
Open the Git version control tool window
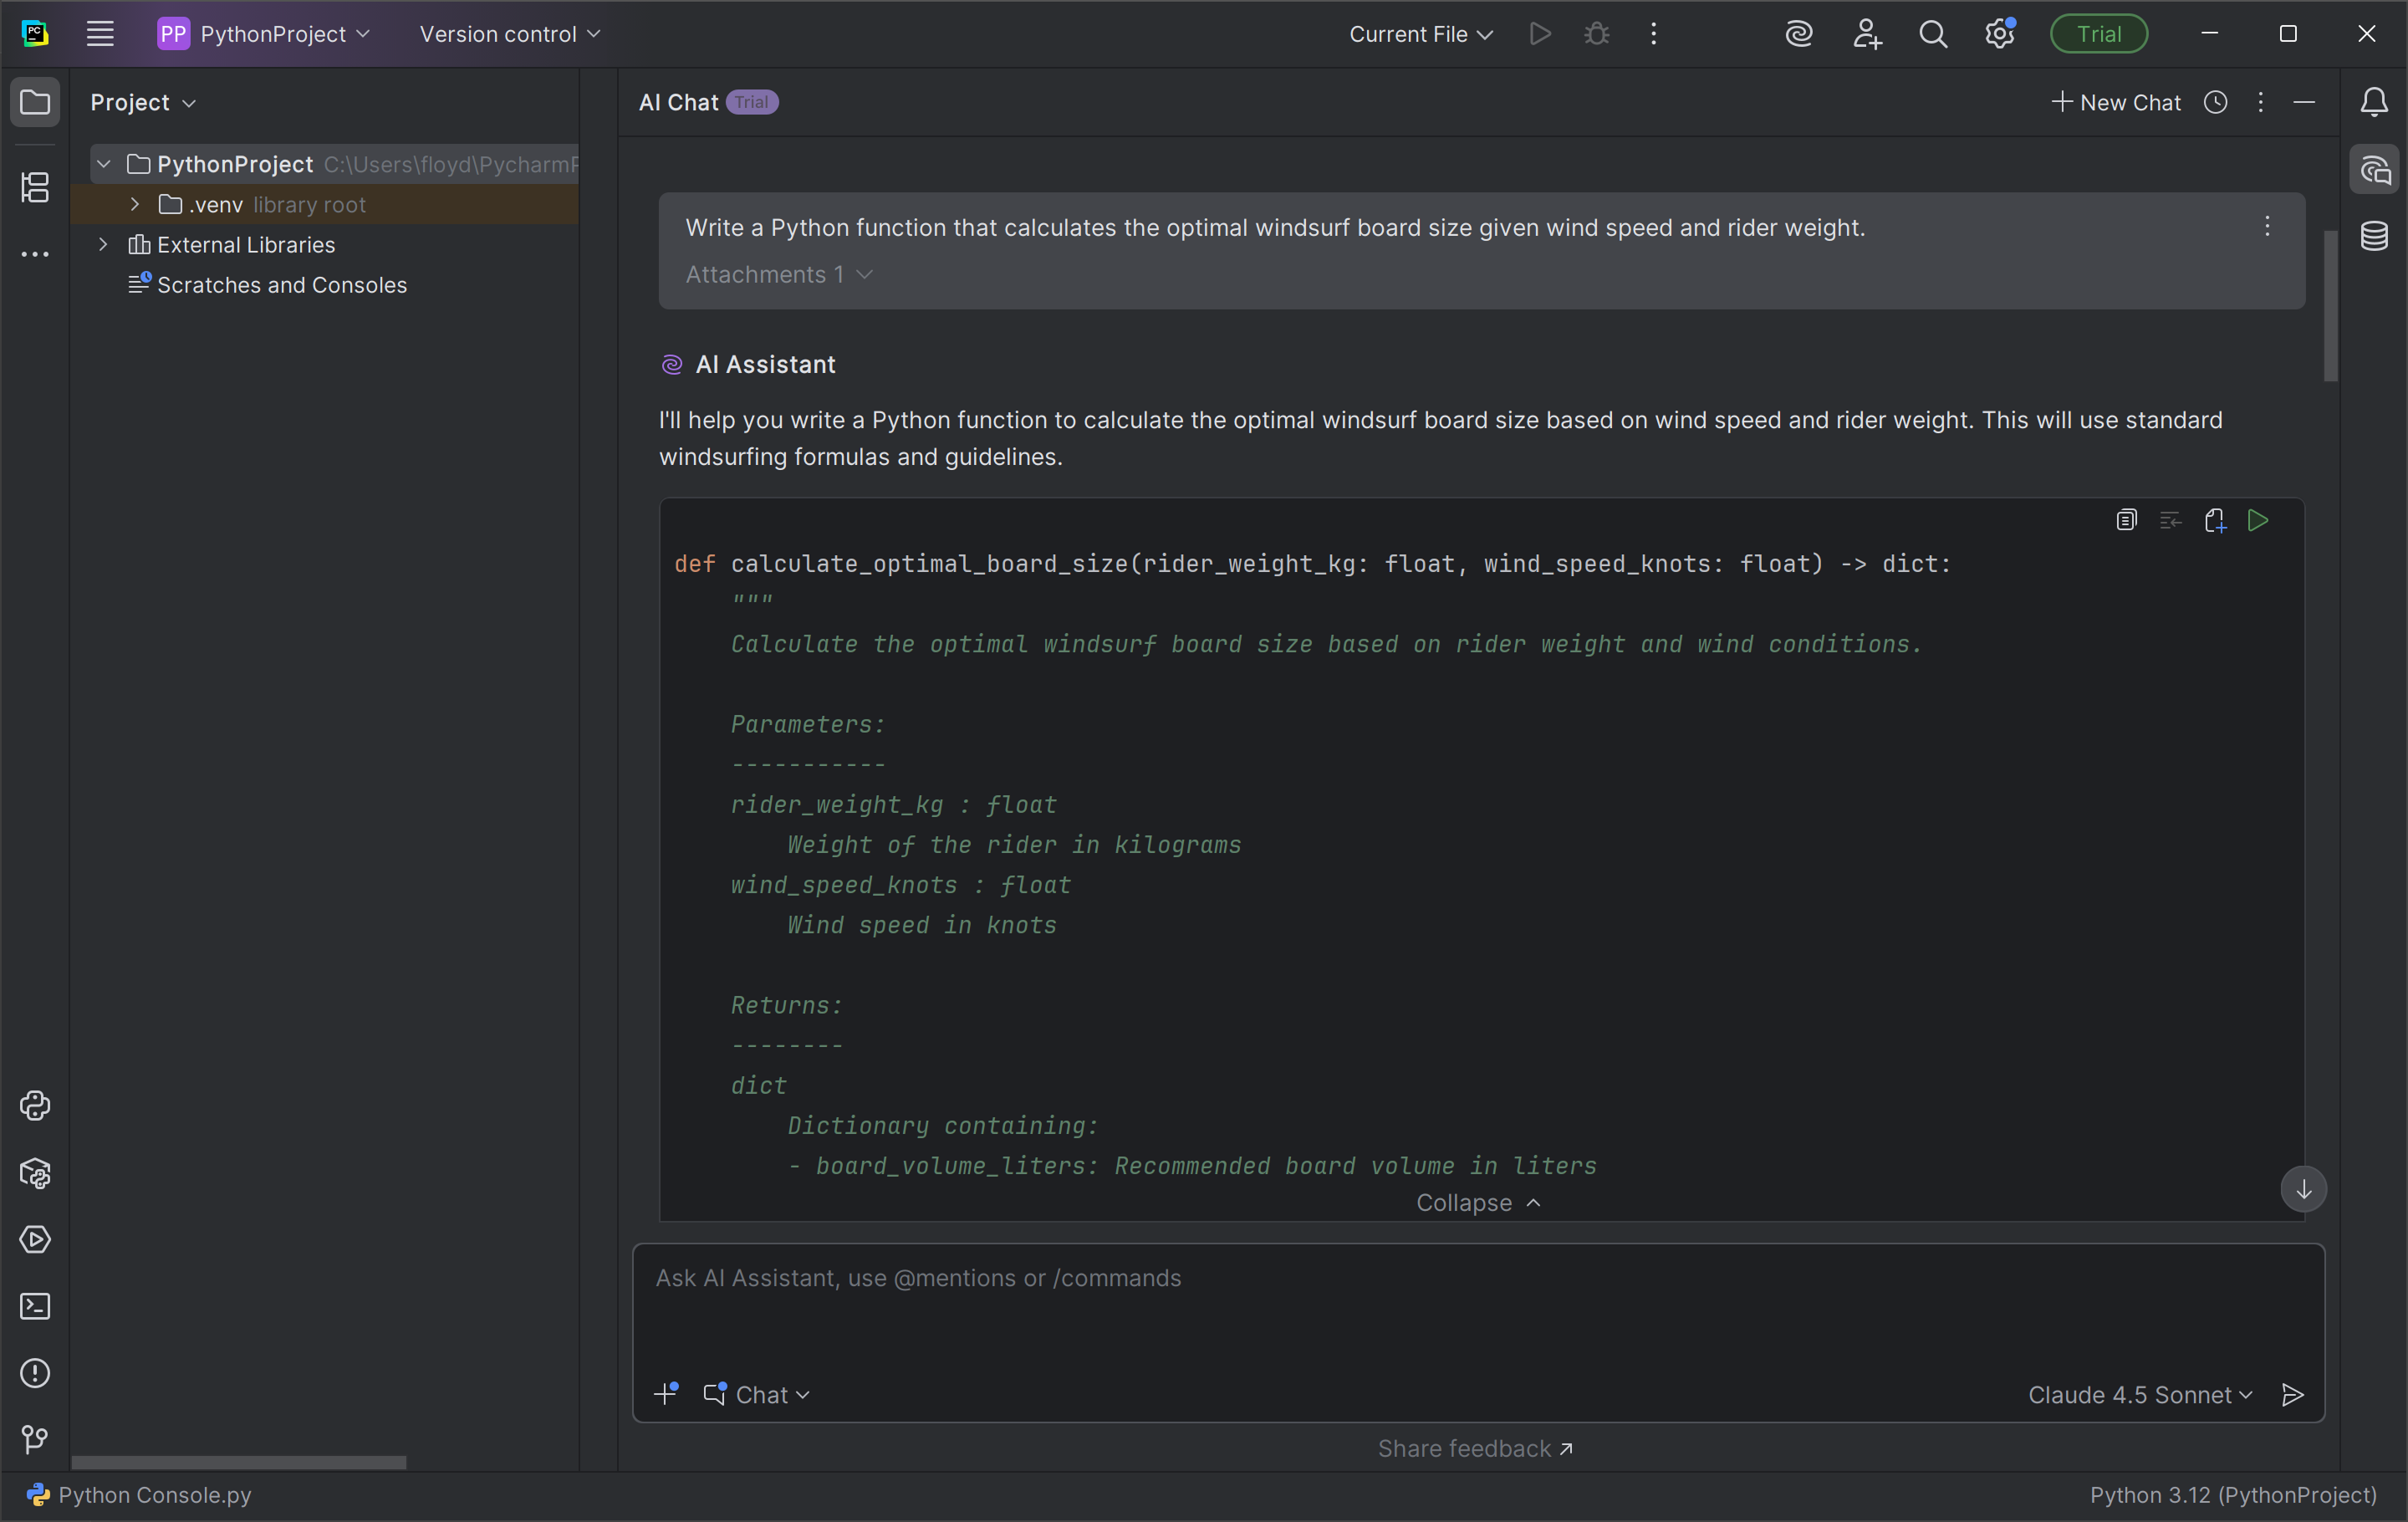35,1439
